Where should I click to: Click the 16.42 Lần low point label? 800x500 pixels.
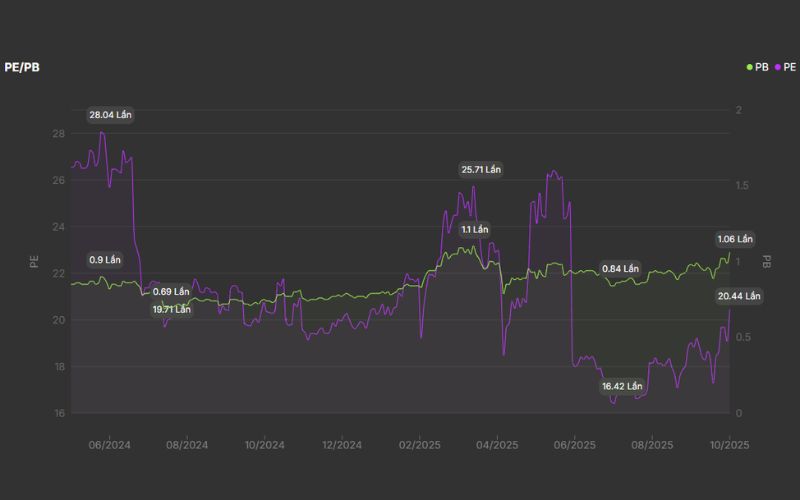(x=622, y=386)
